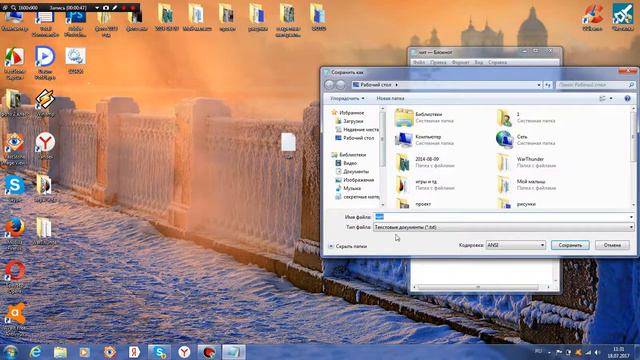Open Opera browser desktop shortcut

[x=14, y=277]
